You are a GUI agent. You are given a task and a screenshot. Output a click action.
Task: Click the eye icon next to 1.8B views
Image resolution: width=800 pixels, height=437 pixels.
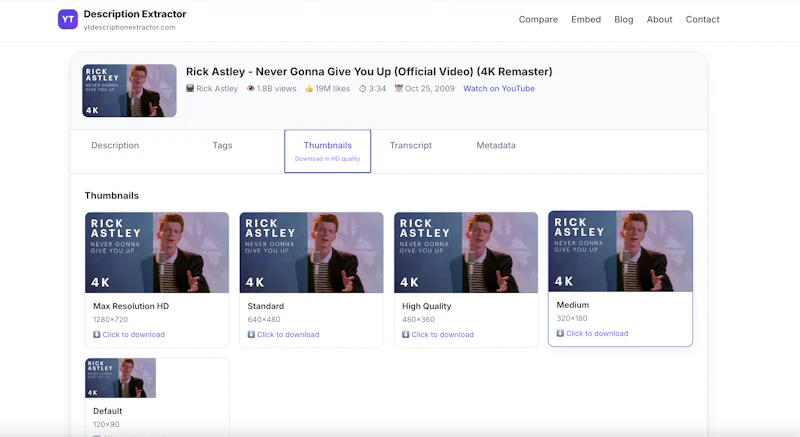pos(251,88)
